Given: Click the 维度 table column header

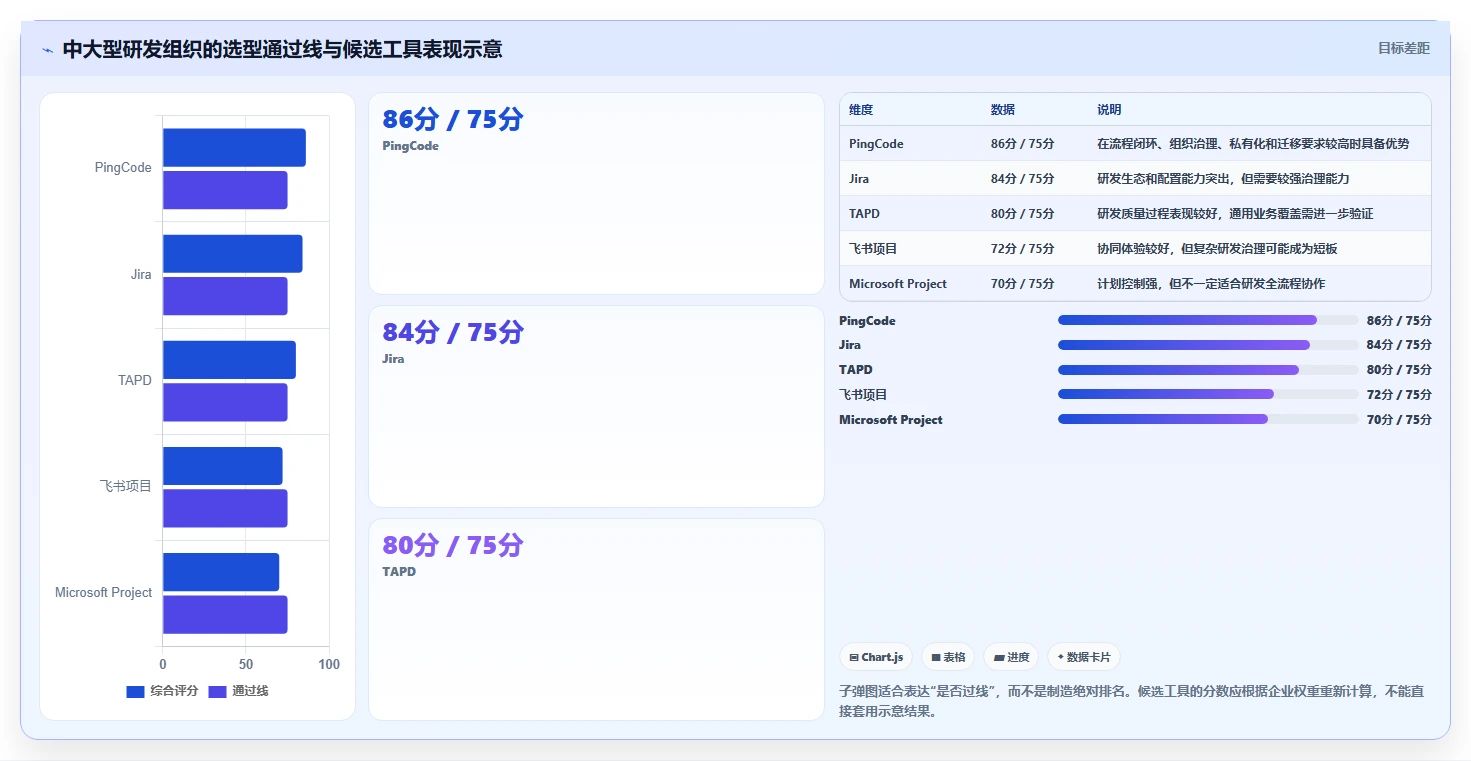Looking at the screenshot, I should [x=861, y=110].
